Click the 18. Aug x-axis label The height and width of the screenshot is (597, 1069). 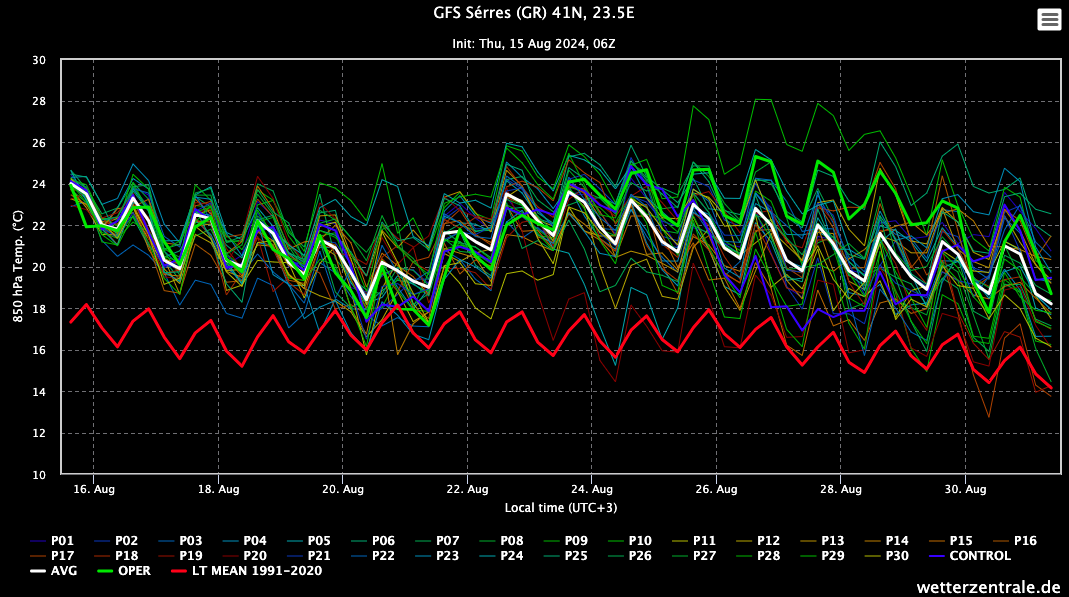coord(218,489)
